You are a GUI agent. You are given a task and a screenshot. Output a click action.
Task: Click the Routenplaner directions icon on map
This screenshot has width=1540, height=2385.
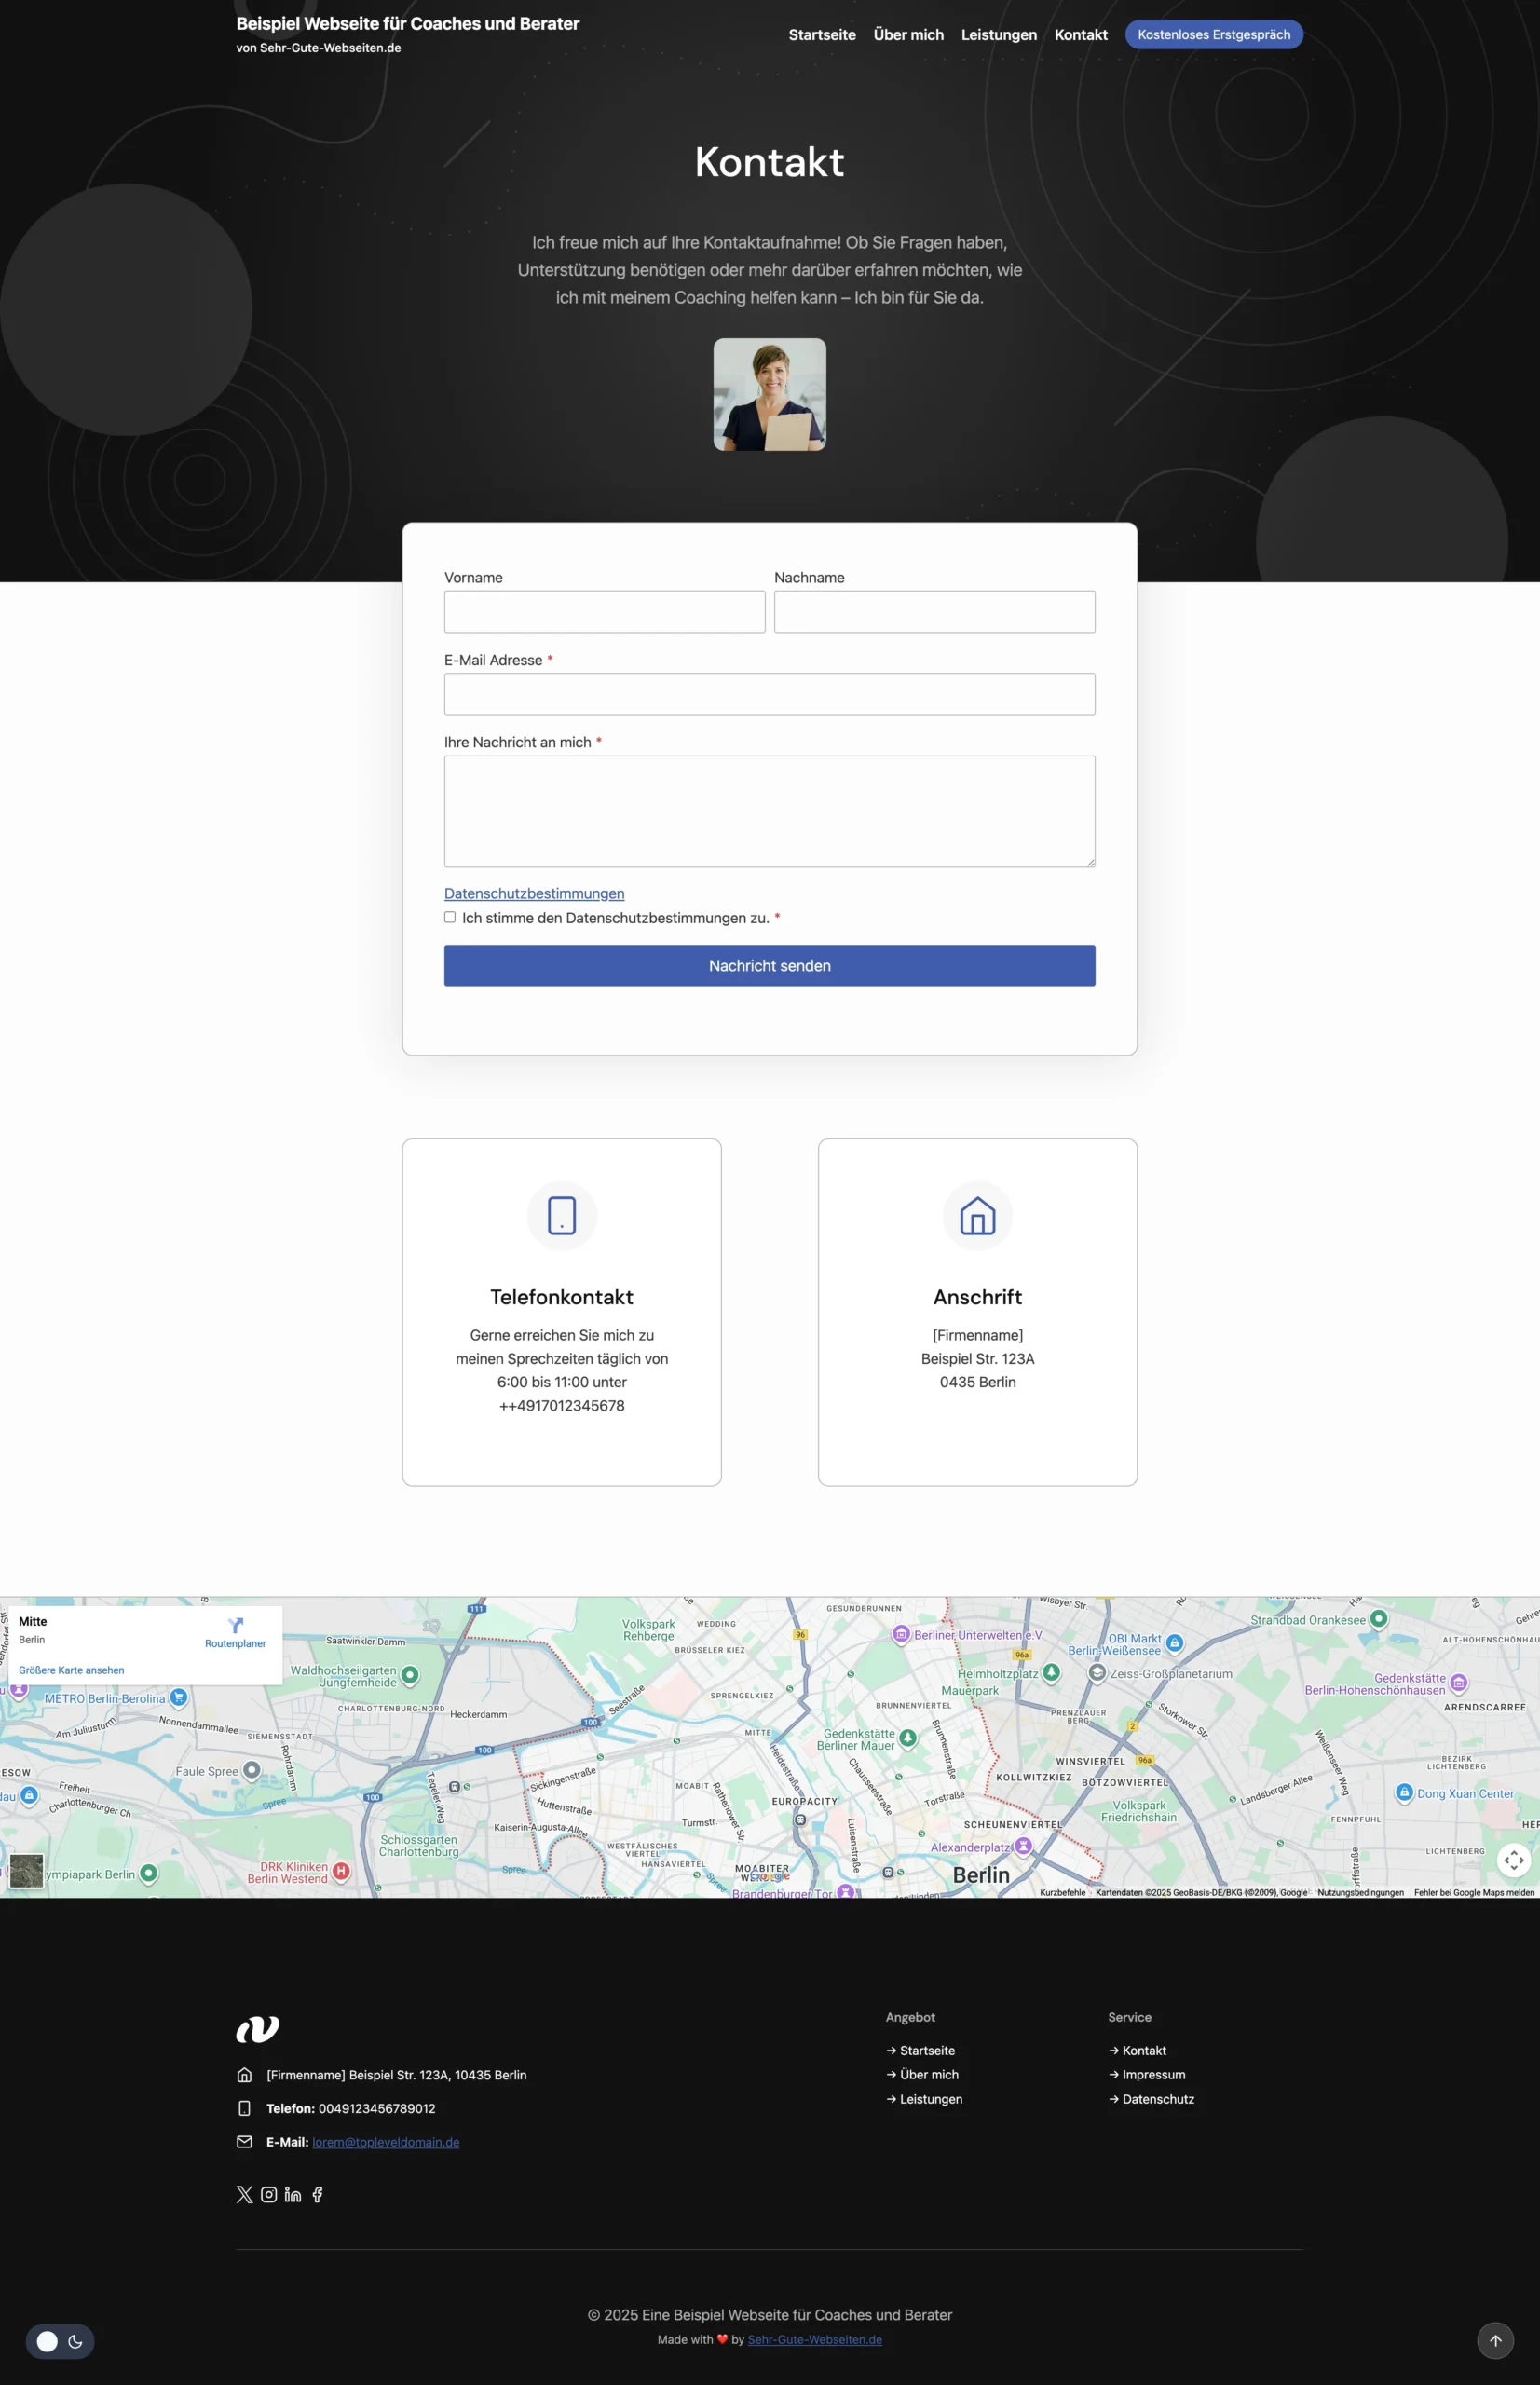235,1626
